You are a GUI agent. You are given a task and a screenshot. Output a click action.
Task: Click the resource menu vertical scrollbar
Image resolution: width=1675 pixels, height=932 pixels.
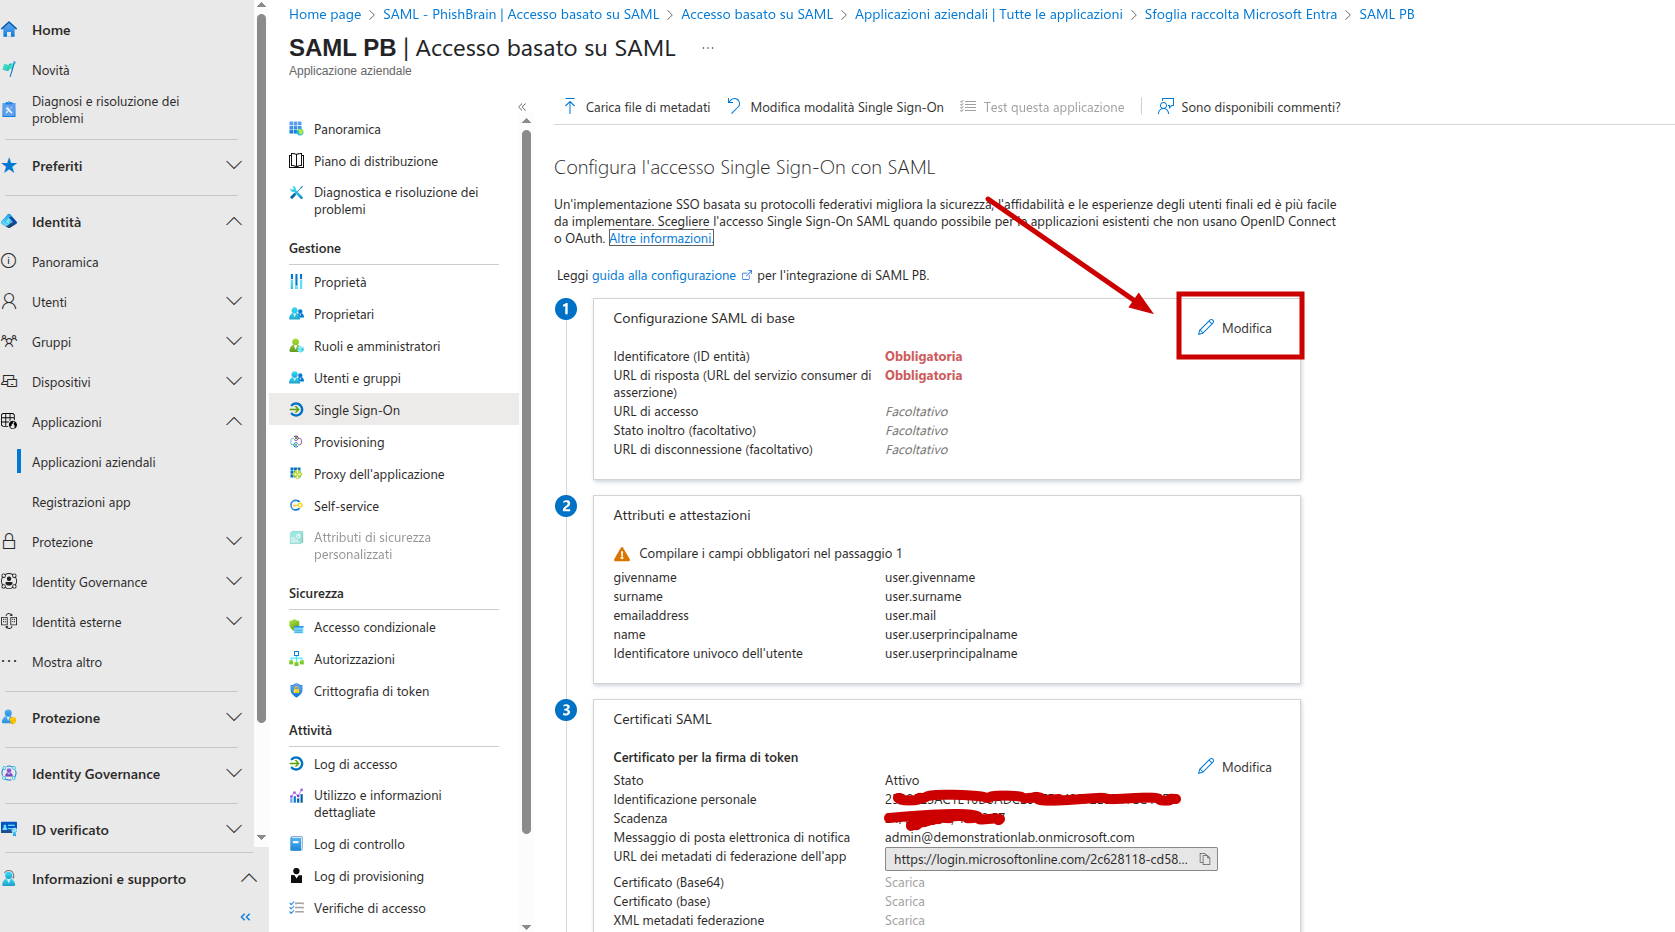526,480
